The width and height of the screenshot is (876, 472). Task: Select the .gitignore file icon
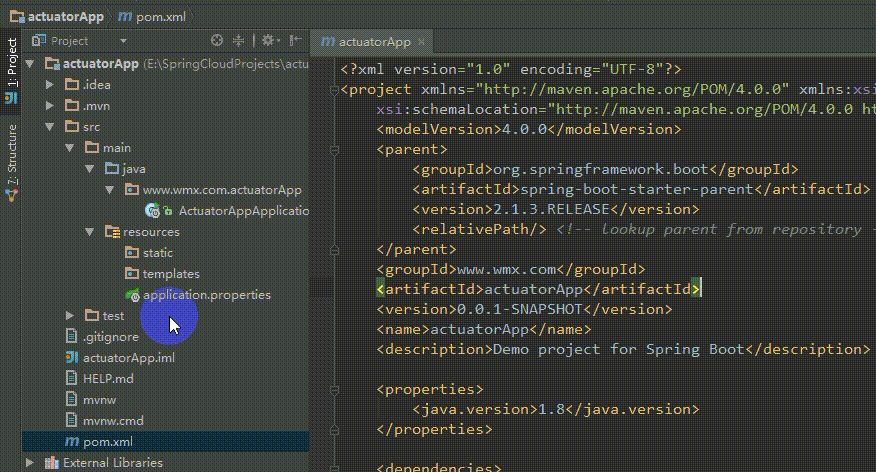tap(72, 336)
